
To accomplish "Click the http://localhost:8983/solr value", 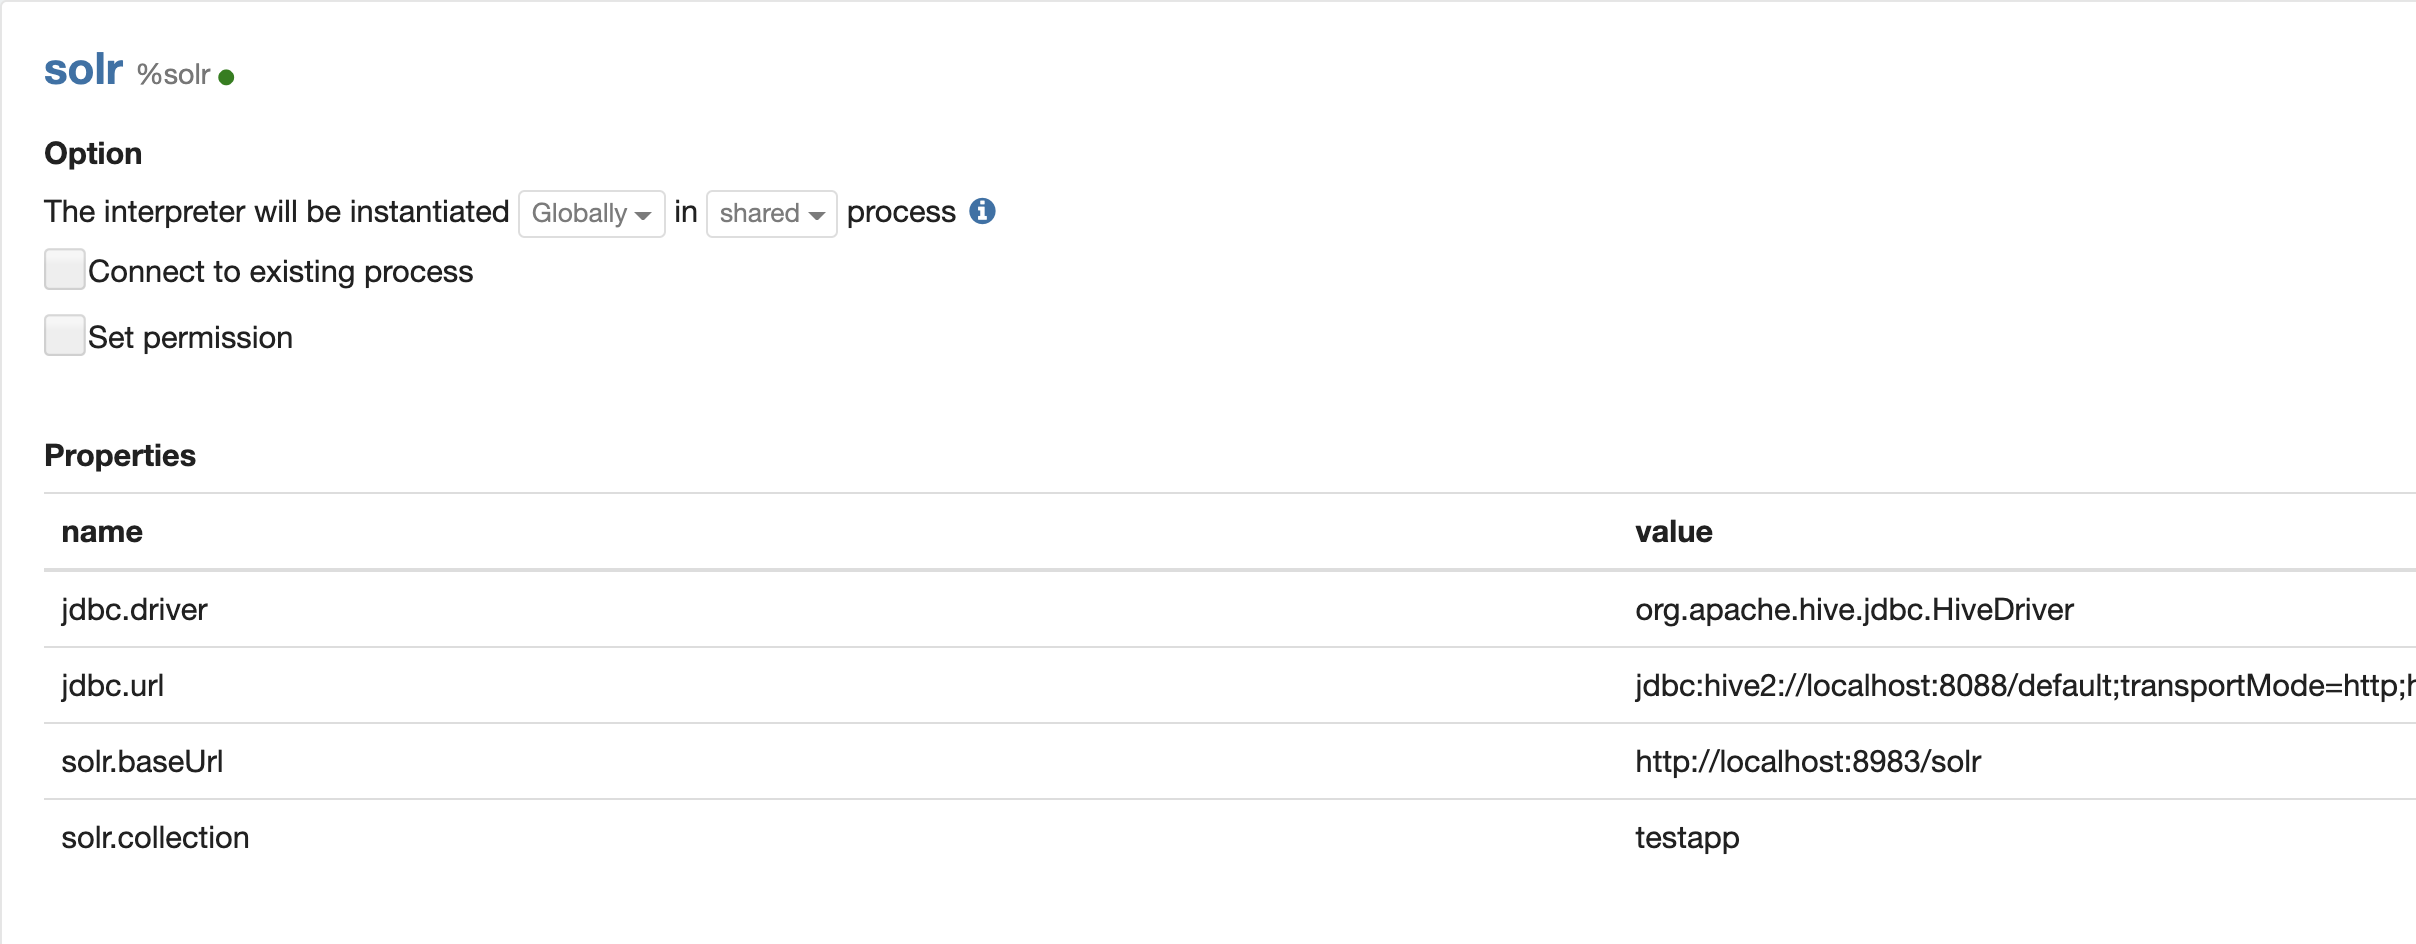I will [x=1807, y=761].
